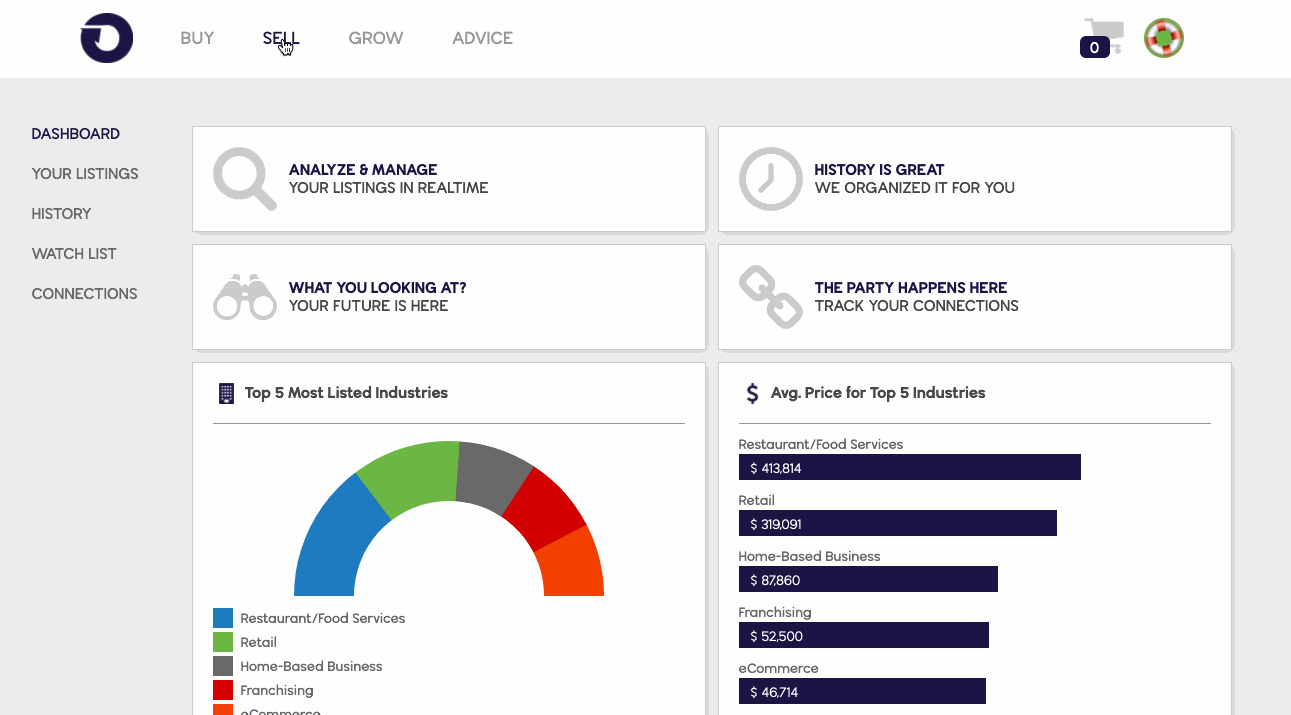The image size is (1291, 715).
Task: Open CONNECTIONS in the sidebar
Action: coord(85,294)
